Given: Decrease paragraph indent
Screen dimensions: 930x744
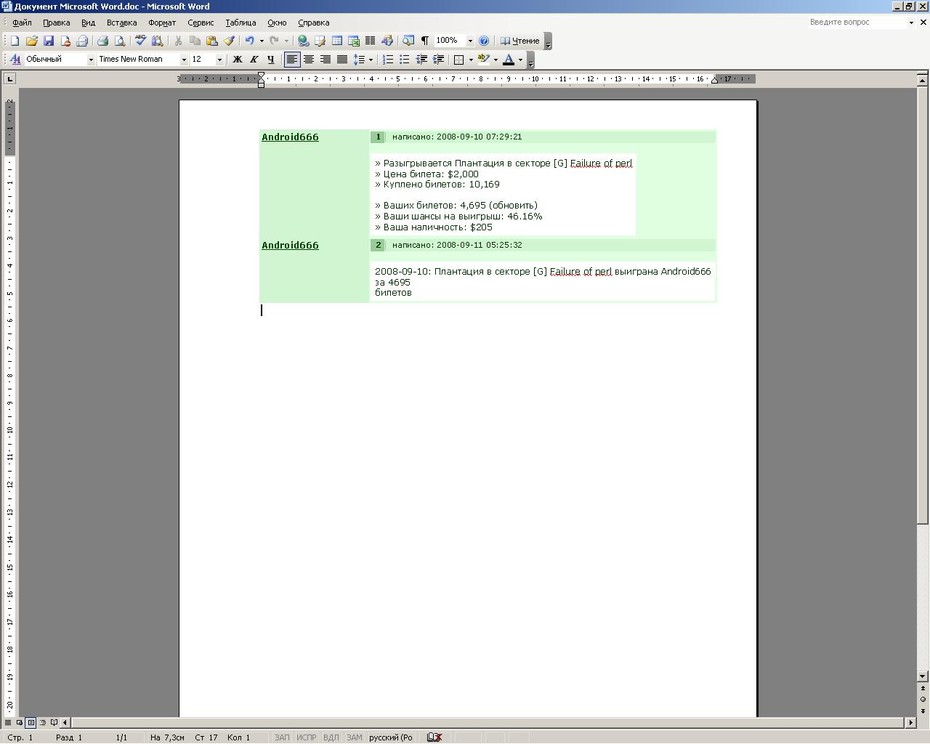Looking at the screenshot, I should click(x=422, y=59).
